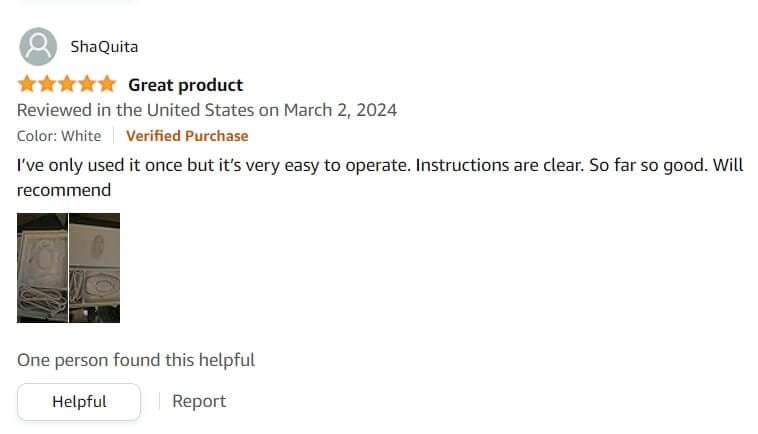
Task: Click the review body's first line
Action: tap(380, 165)
